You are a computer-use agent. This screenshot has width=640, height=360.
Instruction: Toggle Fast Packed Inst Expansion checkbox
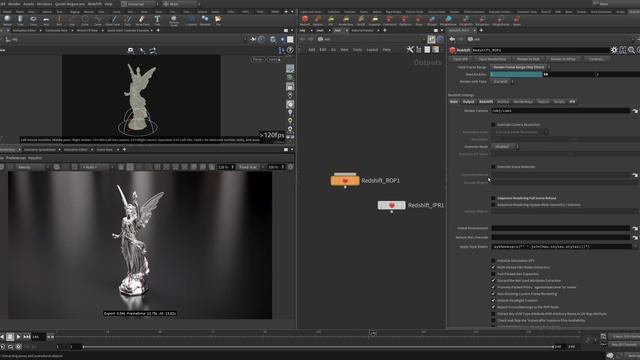493,274
